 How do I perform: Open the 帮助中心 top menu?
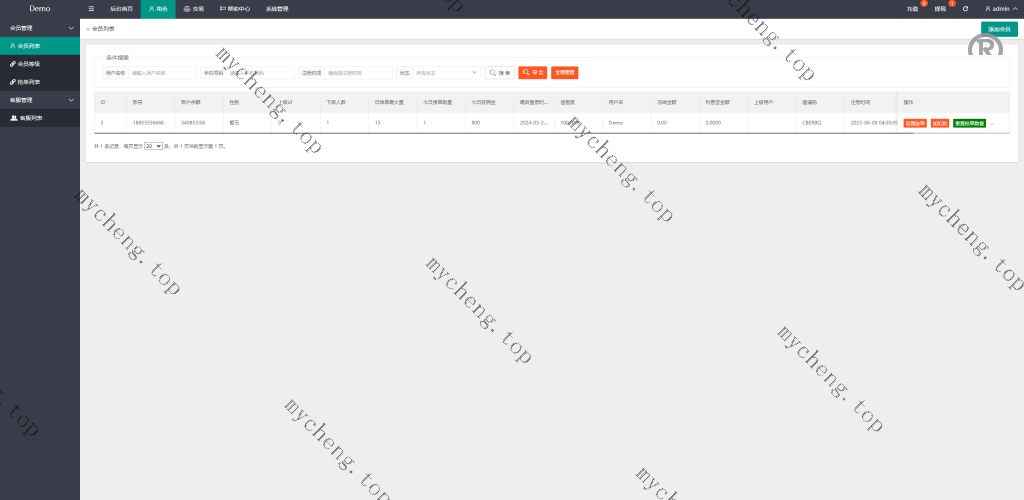tap(235, 8)
